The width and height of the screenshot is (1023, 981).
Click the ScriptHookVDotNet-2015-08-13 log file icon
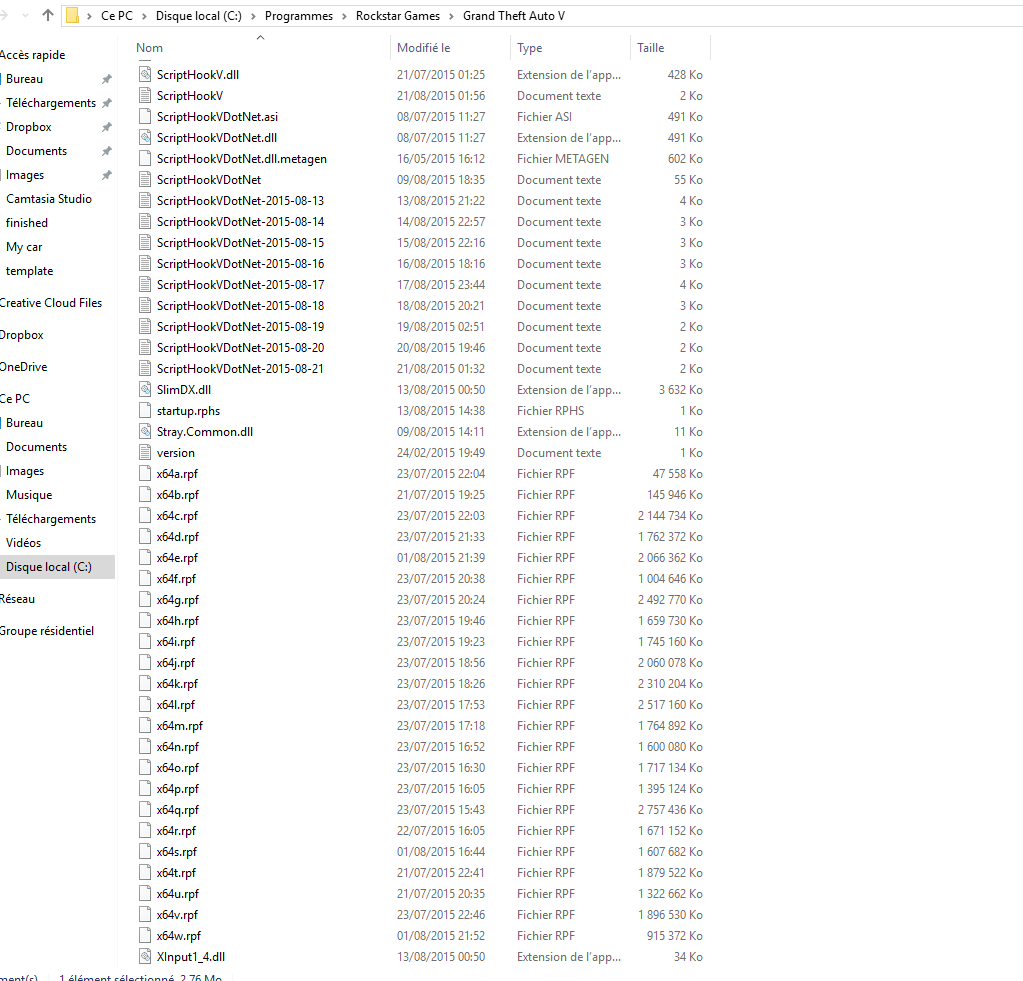(145, 201)
